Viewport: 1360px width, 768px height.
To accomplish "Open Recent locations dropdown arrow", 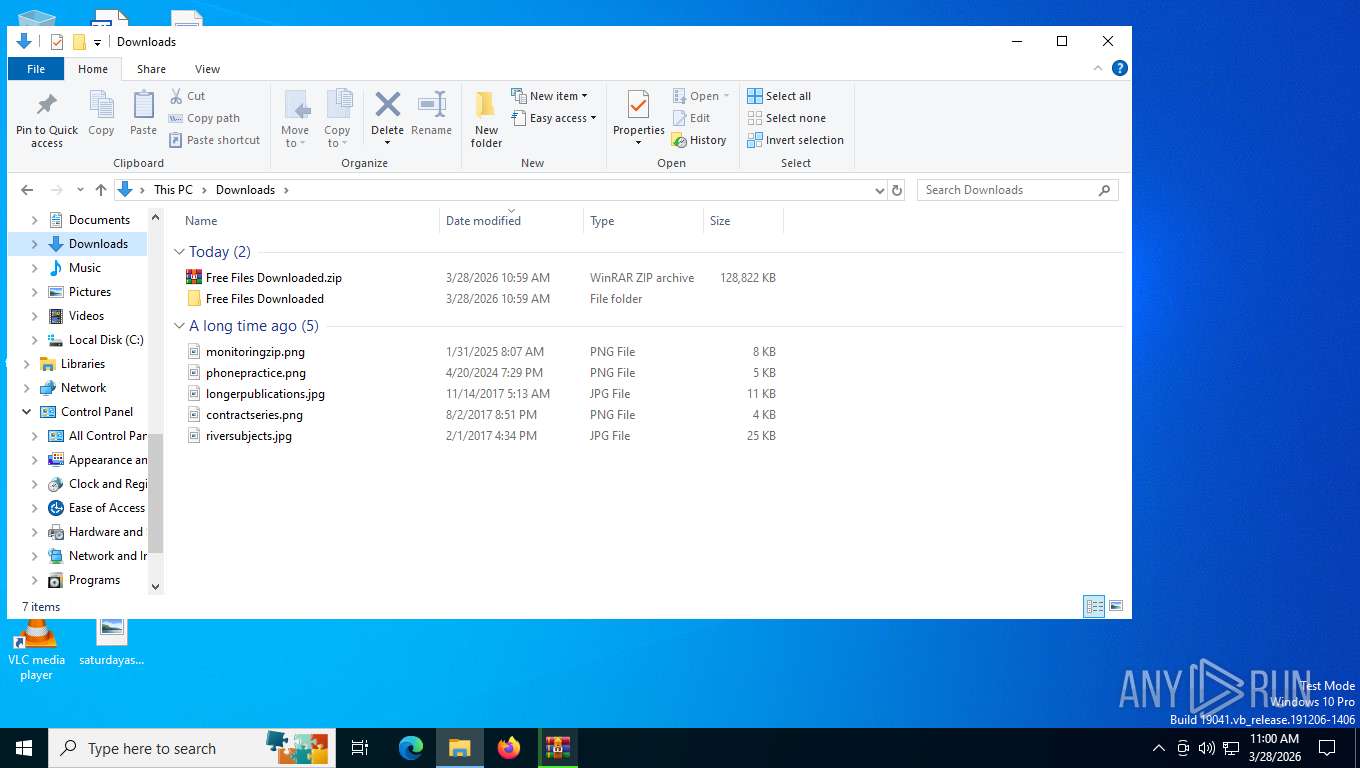I will click(x=79, y=190).
